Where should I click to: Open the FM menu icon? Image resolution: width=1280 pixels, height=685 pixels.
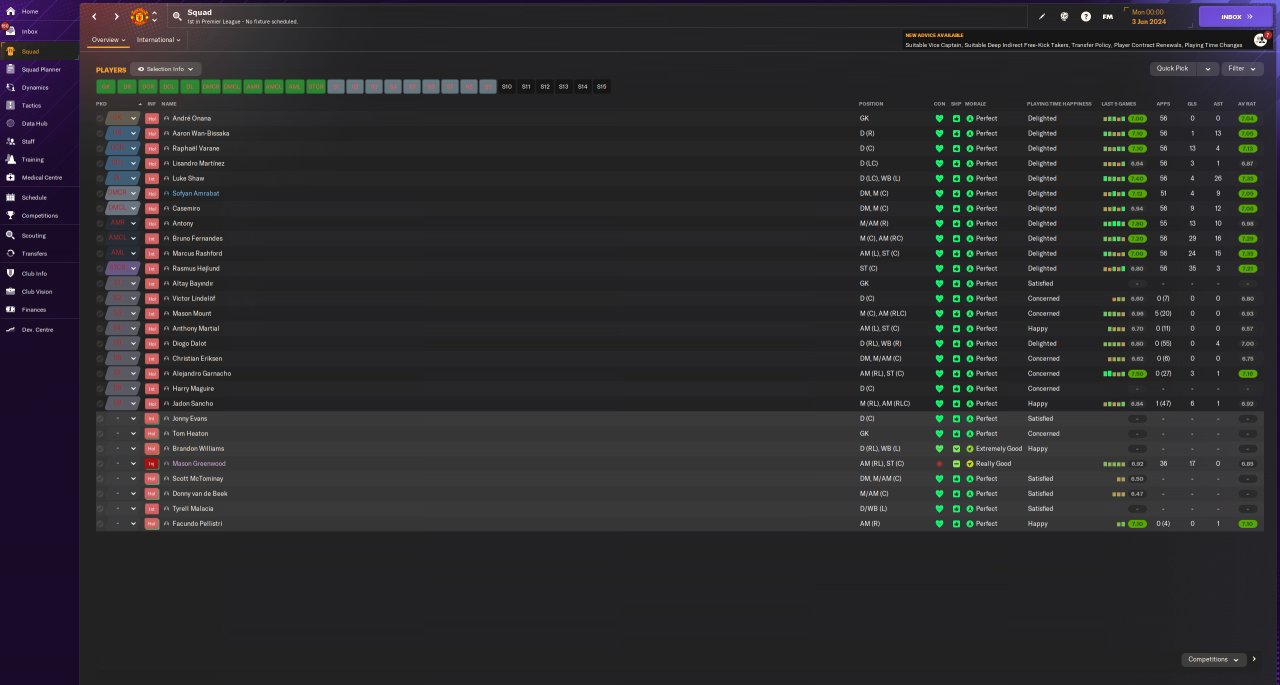click(x=1107, y=16)
